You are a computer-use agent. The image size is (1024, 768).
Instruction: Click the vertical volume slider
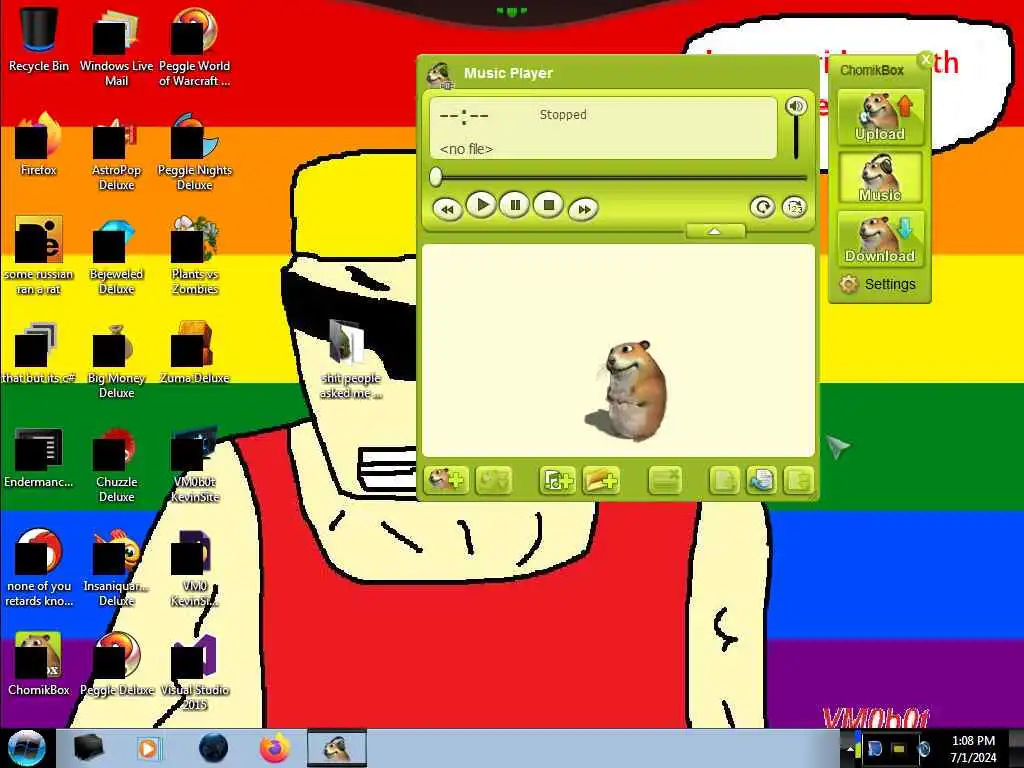[x=796, y=138]
